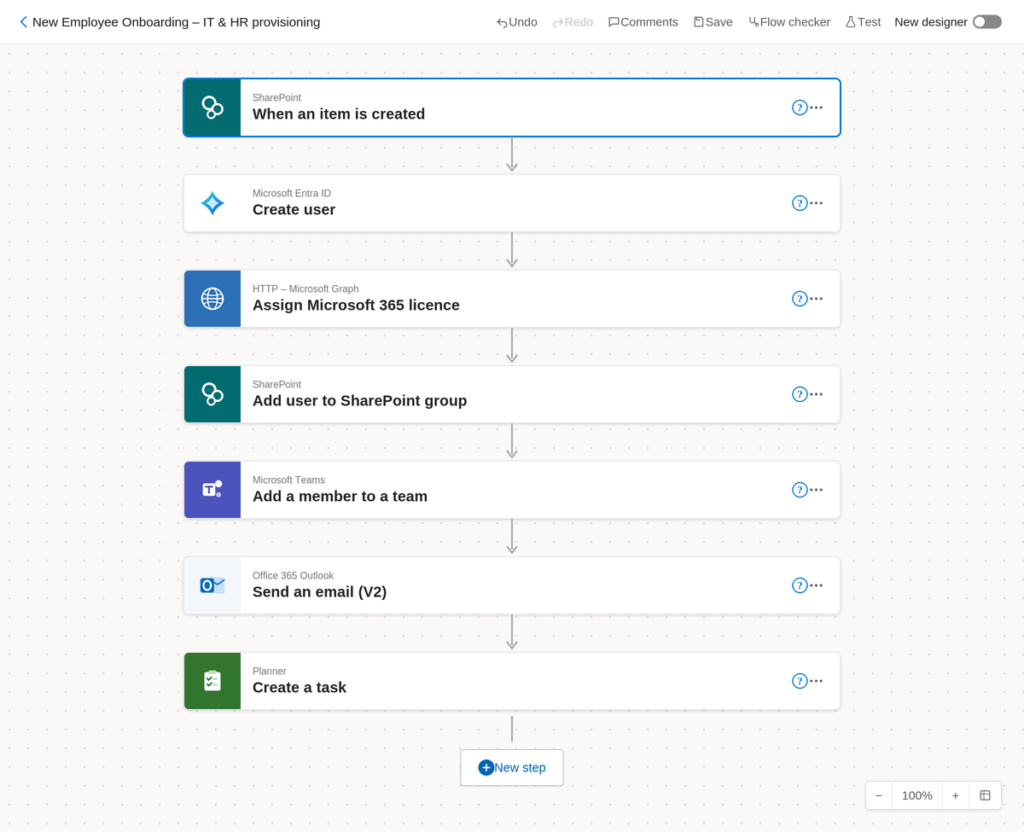Open help for Create user step

pyautogui.click(x=799, y=203)
